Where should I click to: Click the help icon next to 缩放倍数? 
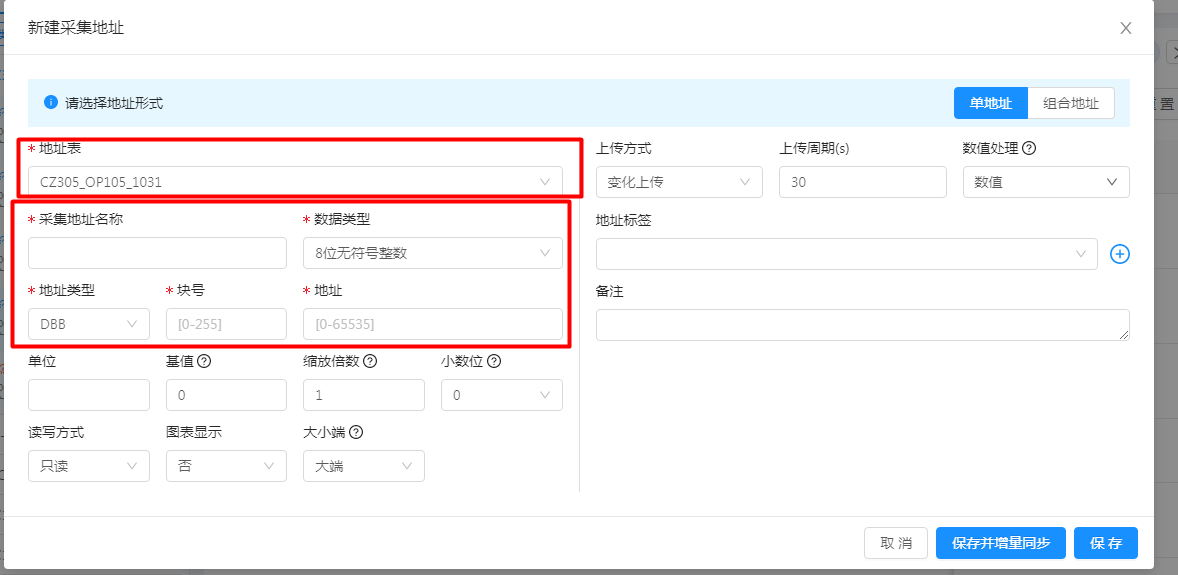click(x=370, y=362)
